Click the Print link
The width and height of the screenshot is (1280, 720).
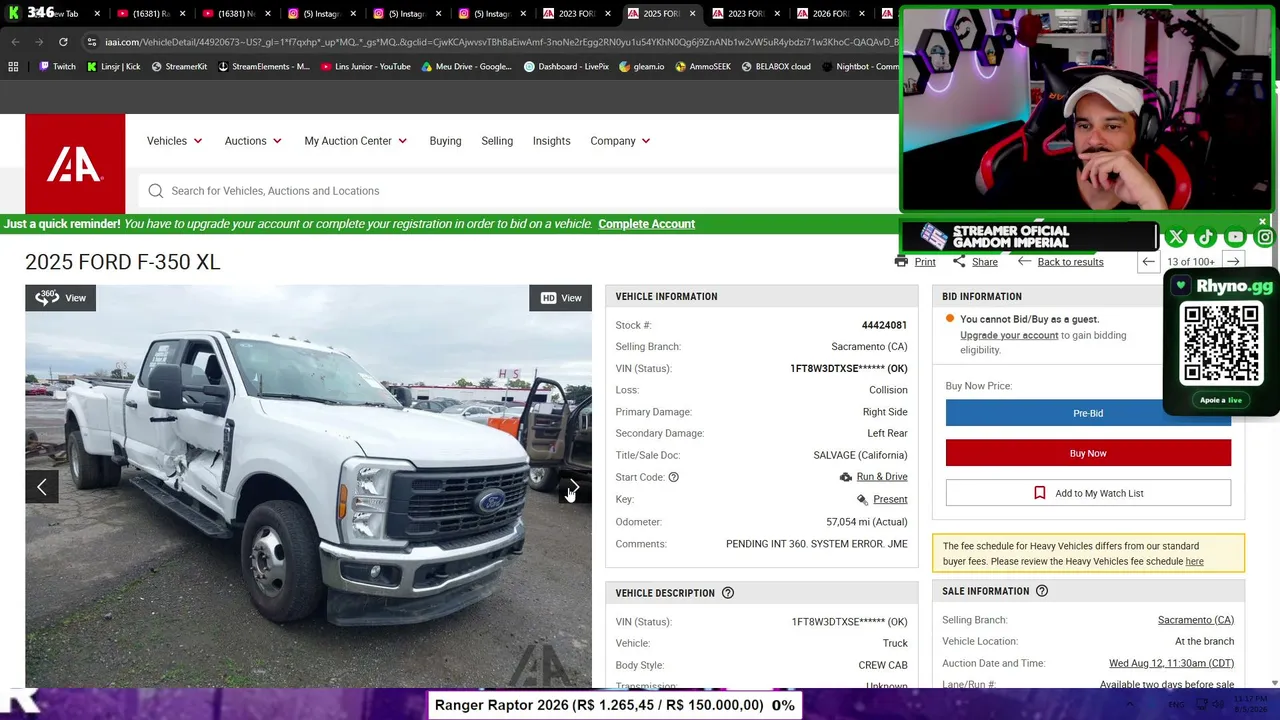coord(925,262)
